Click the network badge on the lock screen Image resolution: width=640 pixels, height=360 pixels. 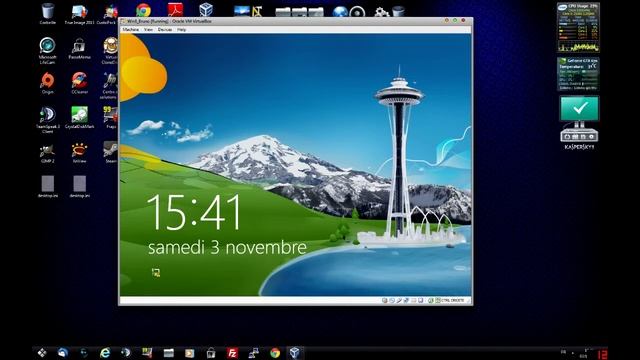pyautogui.click(x=156, y=273)
